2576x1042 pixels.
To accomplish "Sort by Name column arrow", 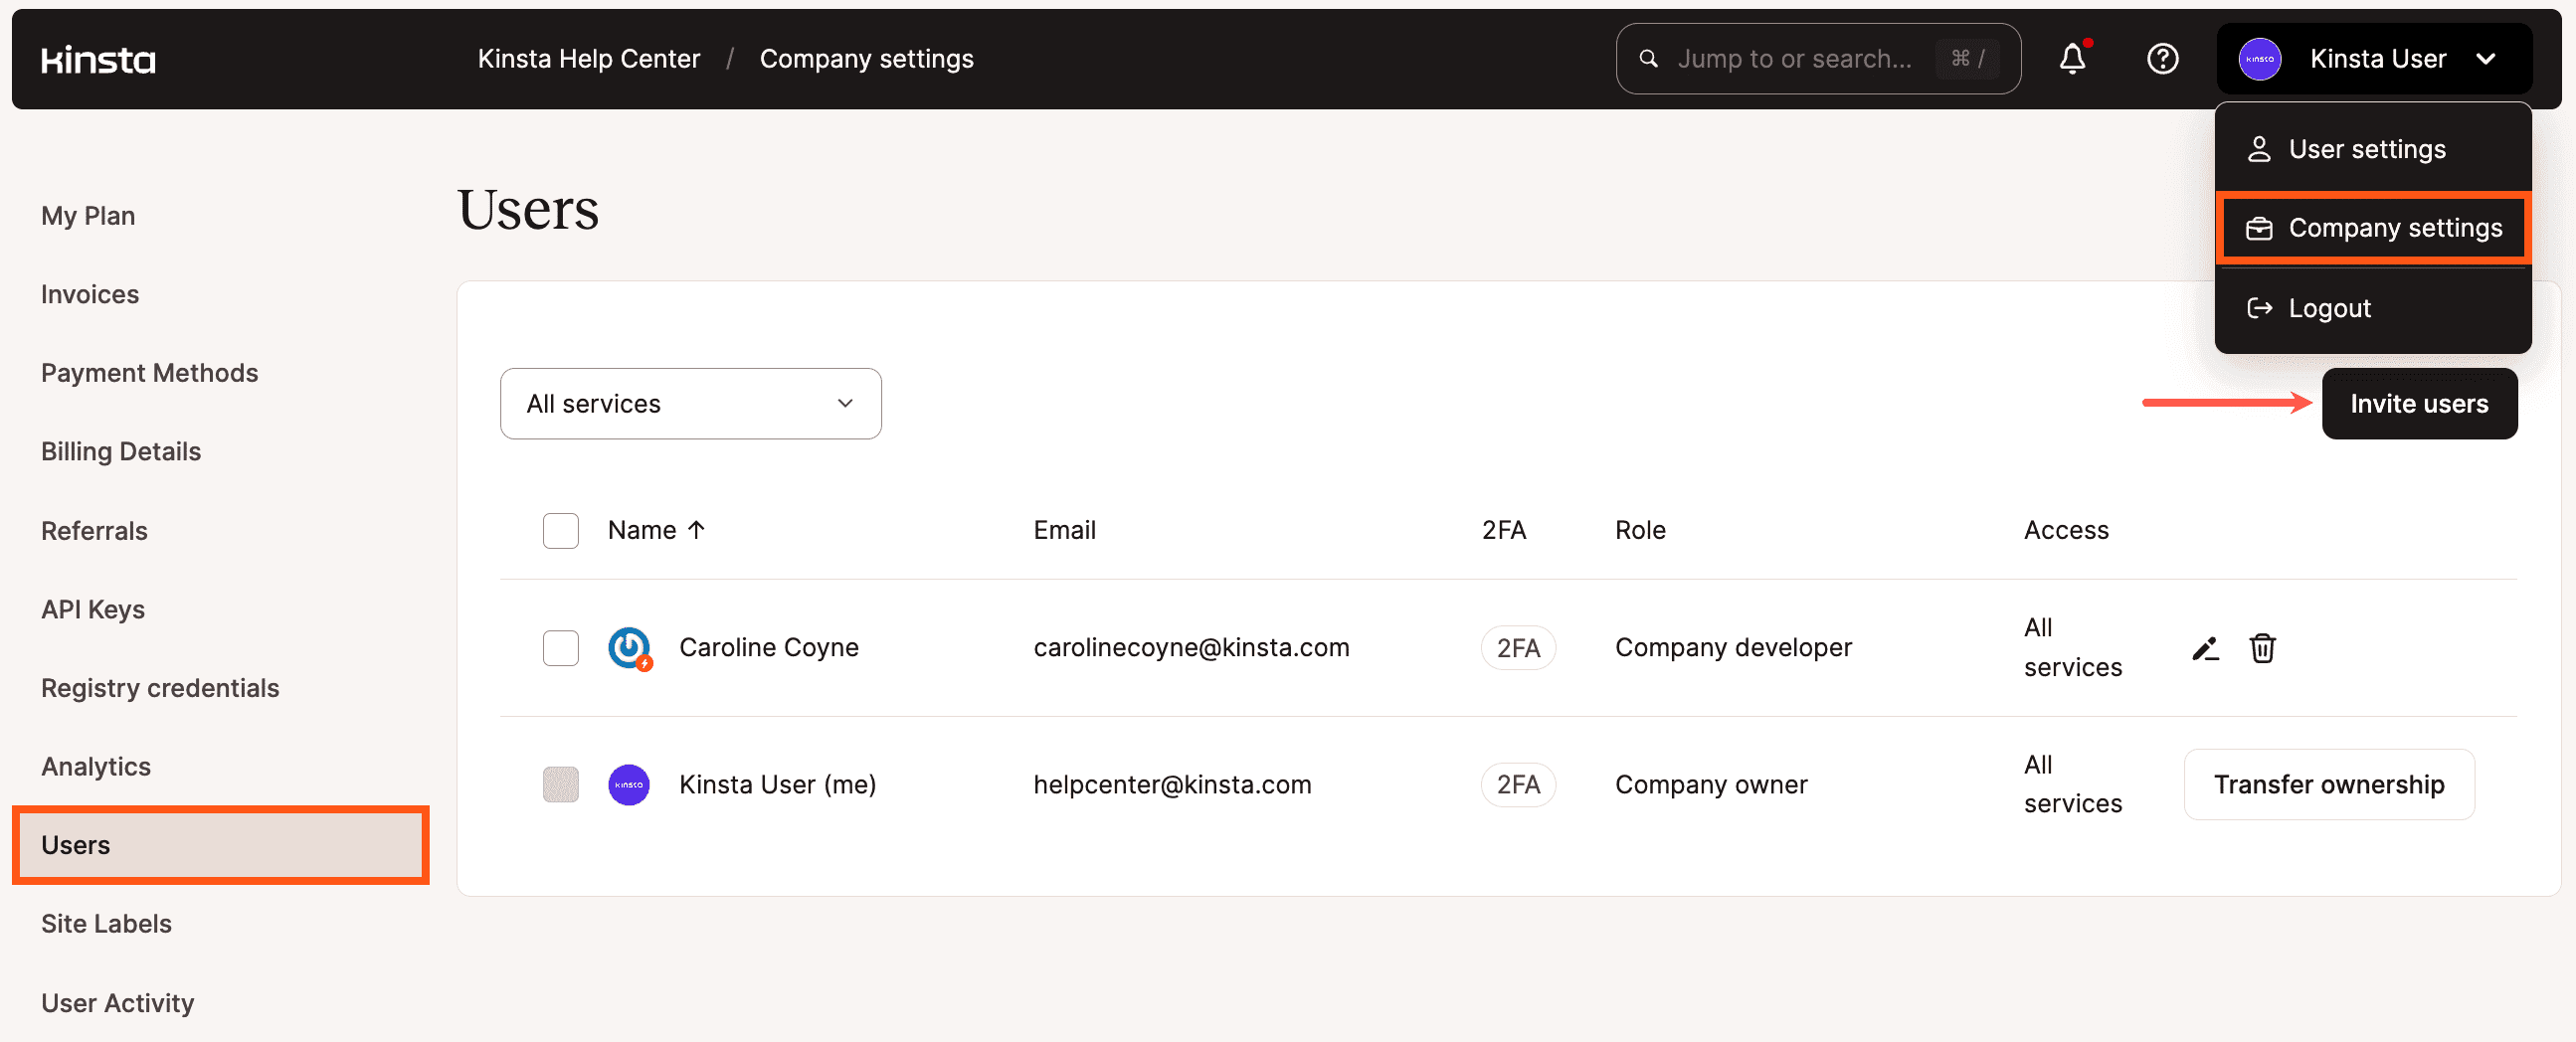I will coord(696,530).
